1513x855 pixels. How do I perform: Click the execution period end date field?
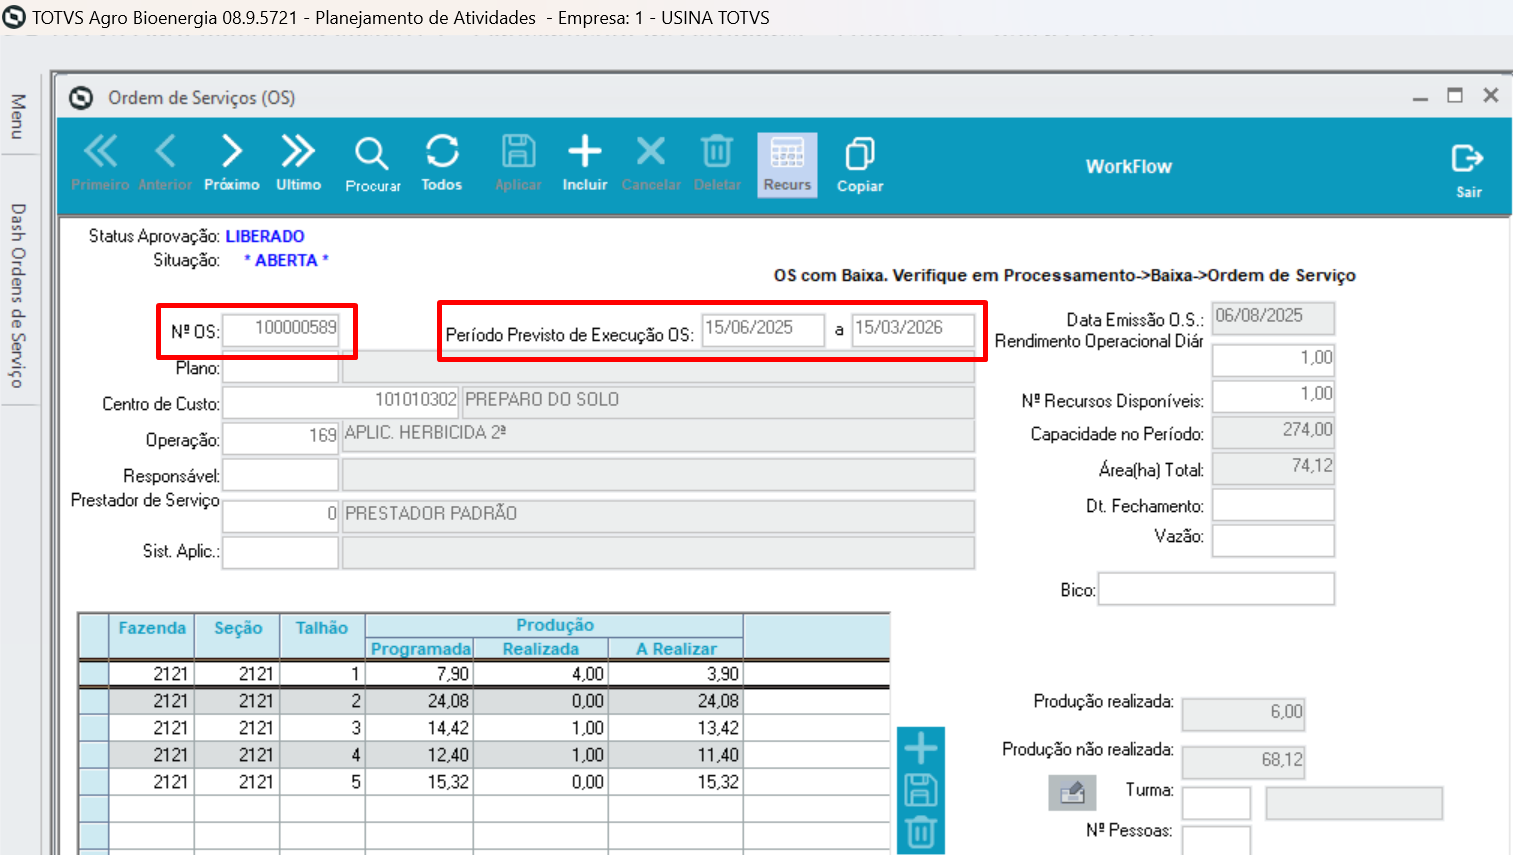(913, 330)
